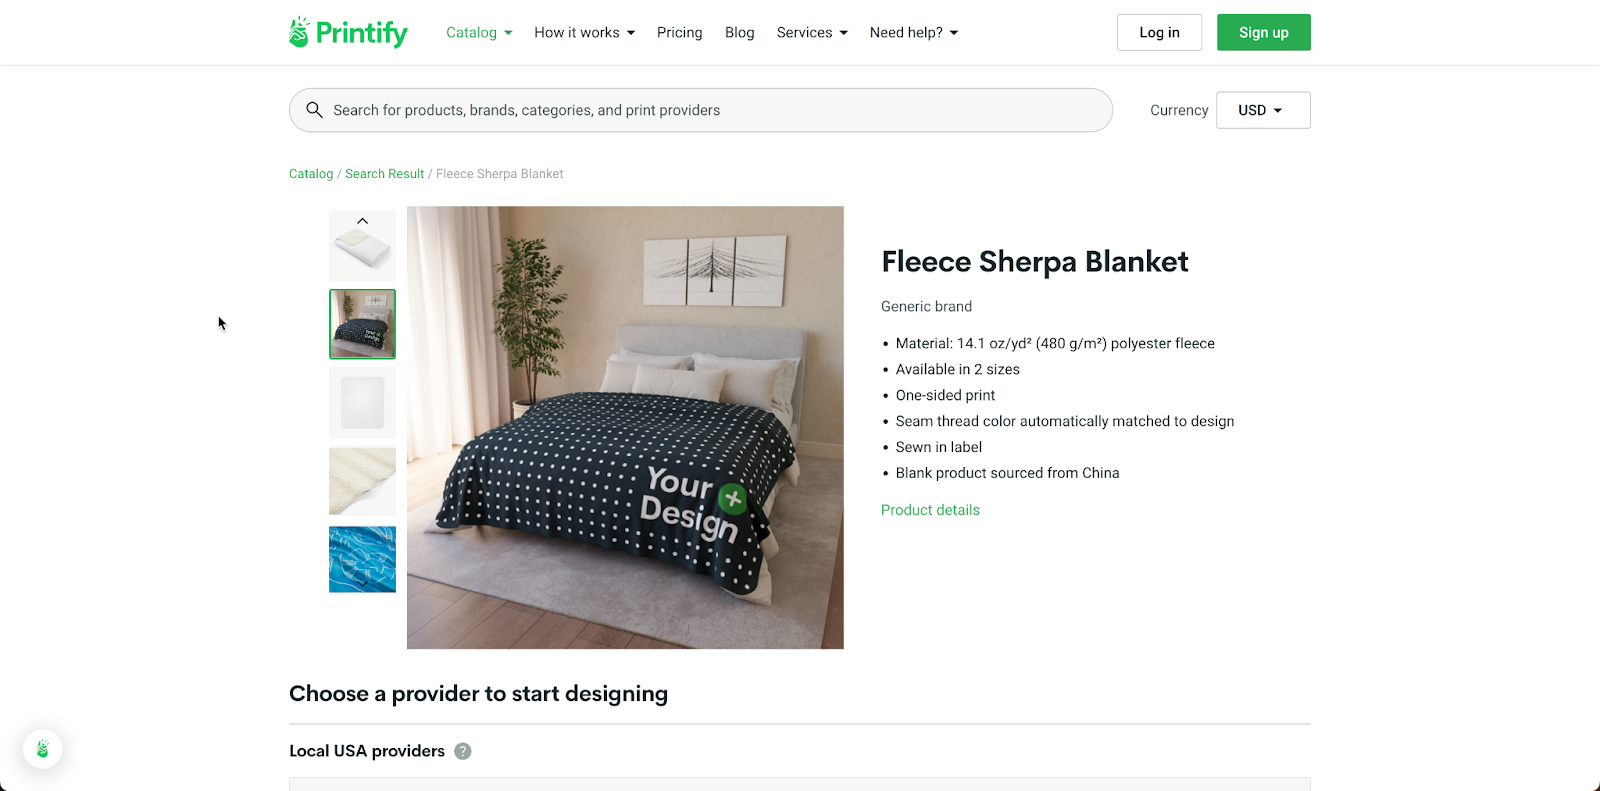Screen dimensions: 1600x791
Task: Click the Printify logo
Action: (x=347, y=32)
